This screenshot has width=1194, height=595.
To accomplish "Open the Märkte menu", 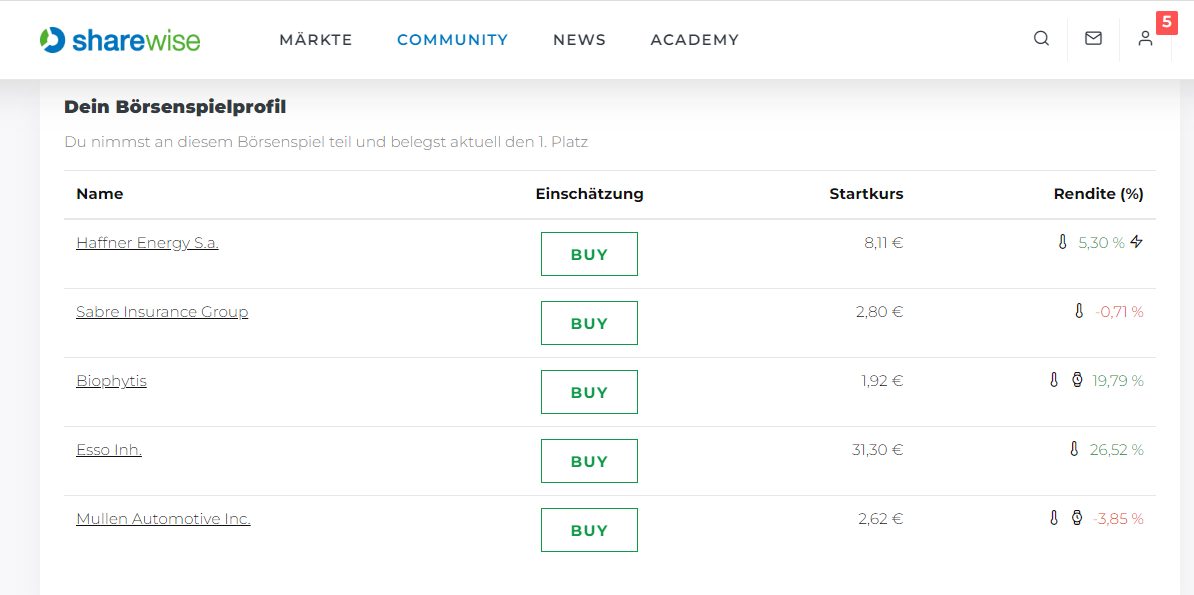I will 315,40.
